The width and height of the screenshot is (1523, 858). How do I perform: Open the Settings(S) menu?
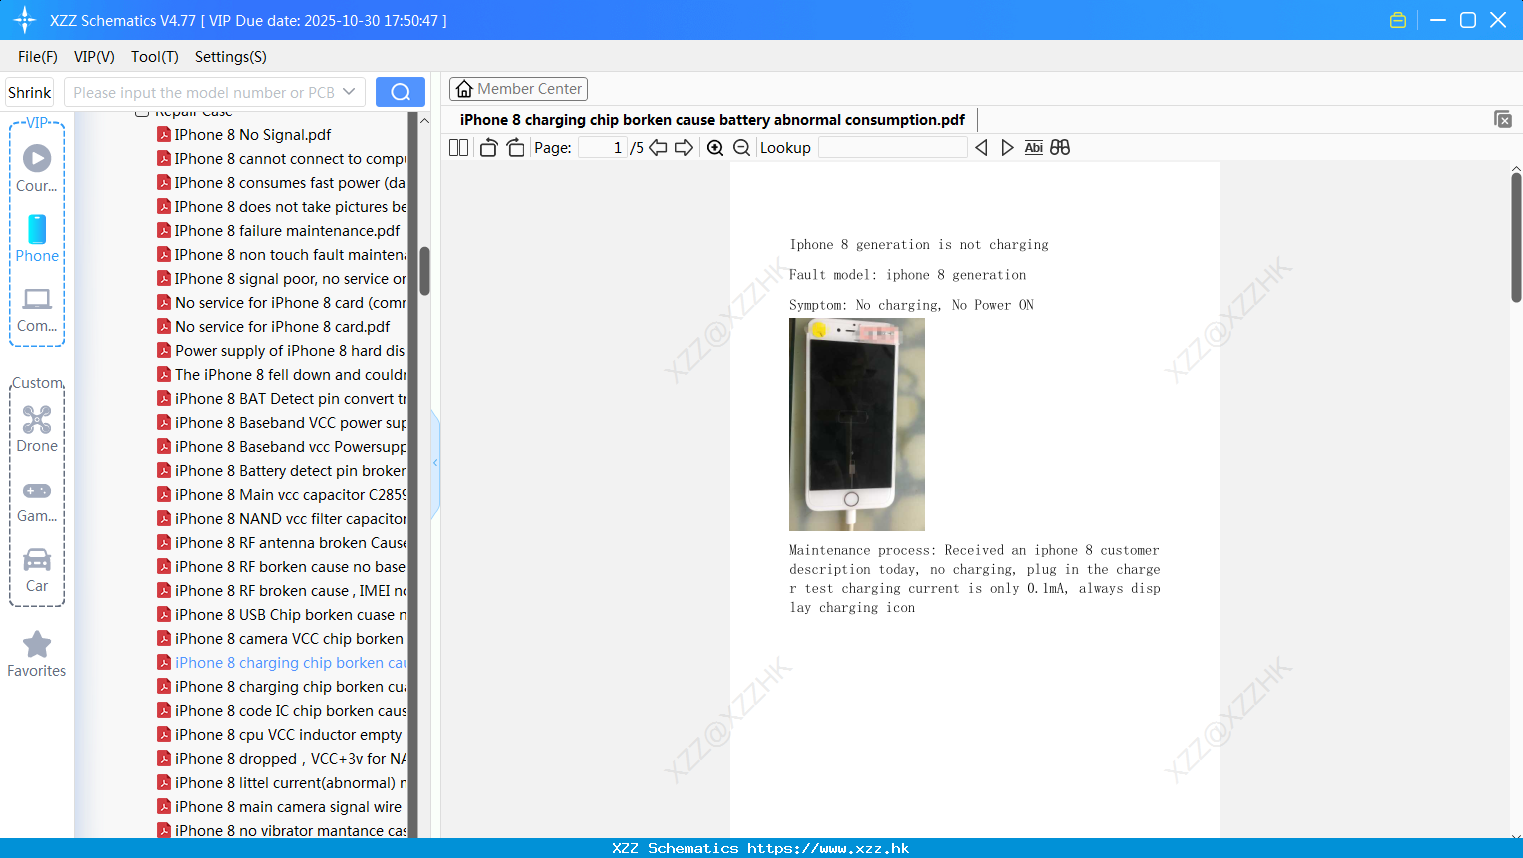click(x=231, y=57)
